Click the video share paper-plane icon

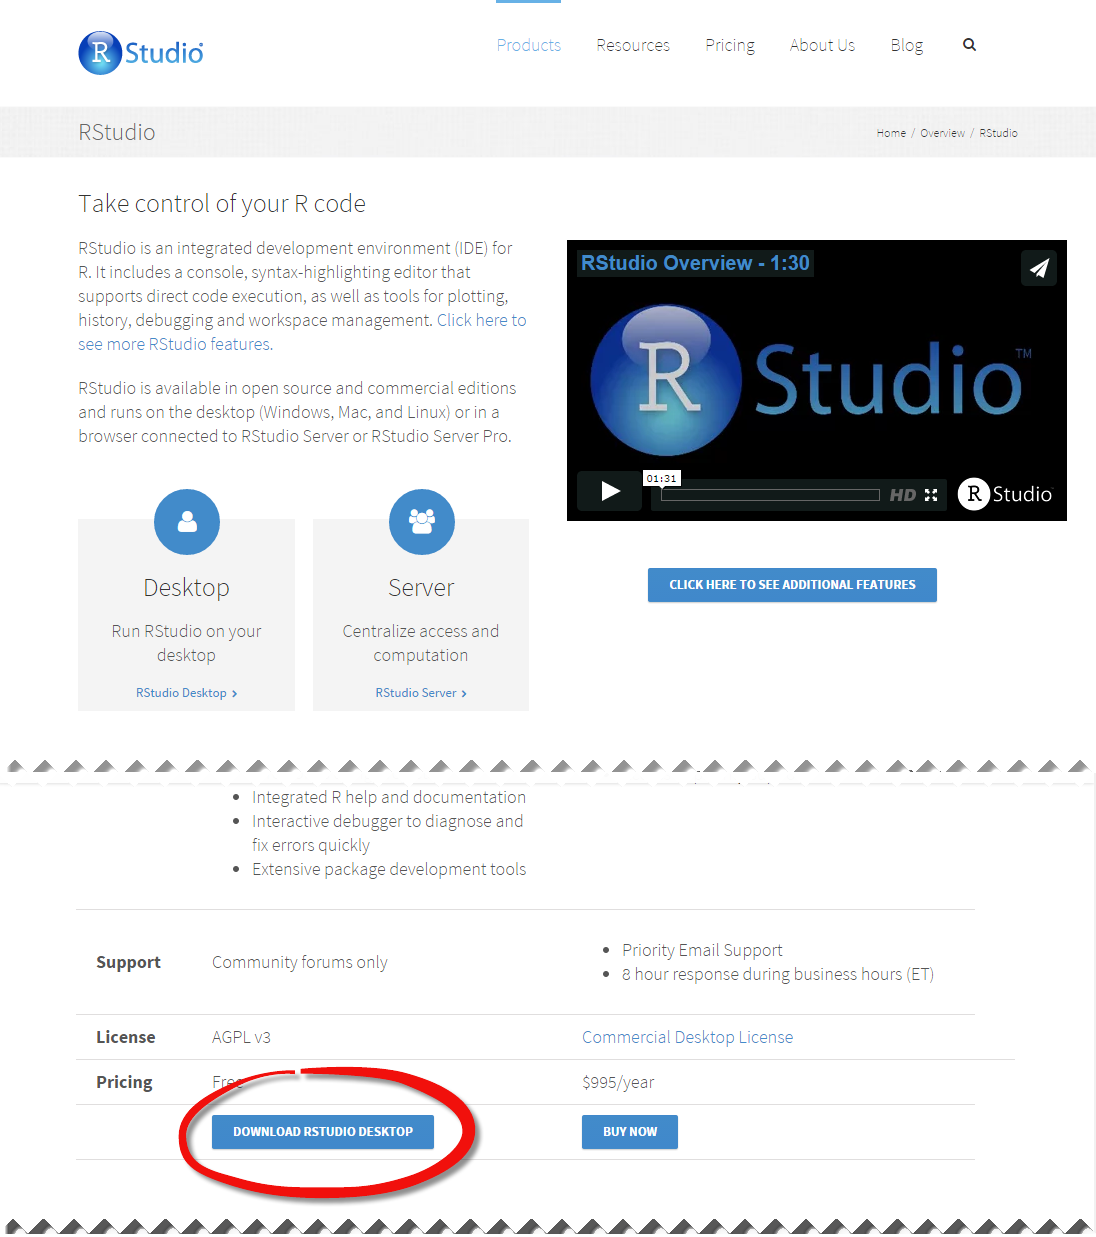pos(1039,268)
